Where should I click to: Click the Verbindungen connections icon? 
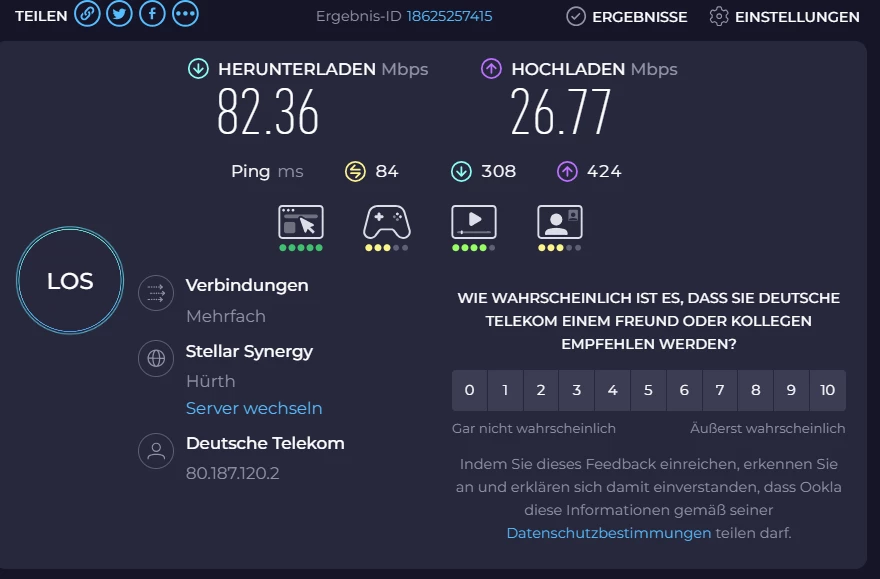[x=156, y=293]
